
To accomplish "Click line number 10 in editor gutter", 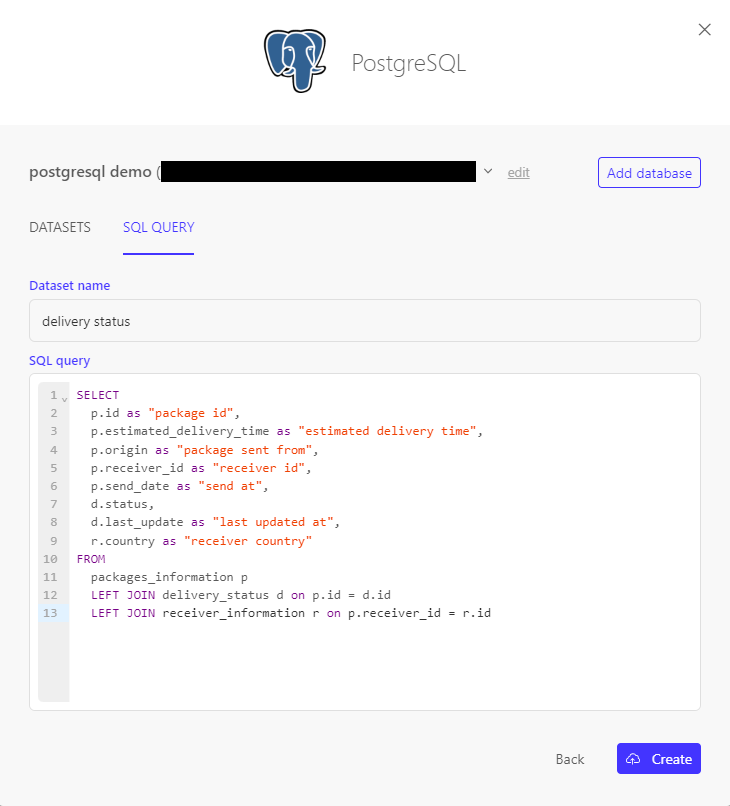I will (x=50, y=559).
